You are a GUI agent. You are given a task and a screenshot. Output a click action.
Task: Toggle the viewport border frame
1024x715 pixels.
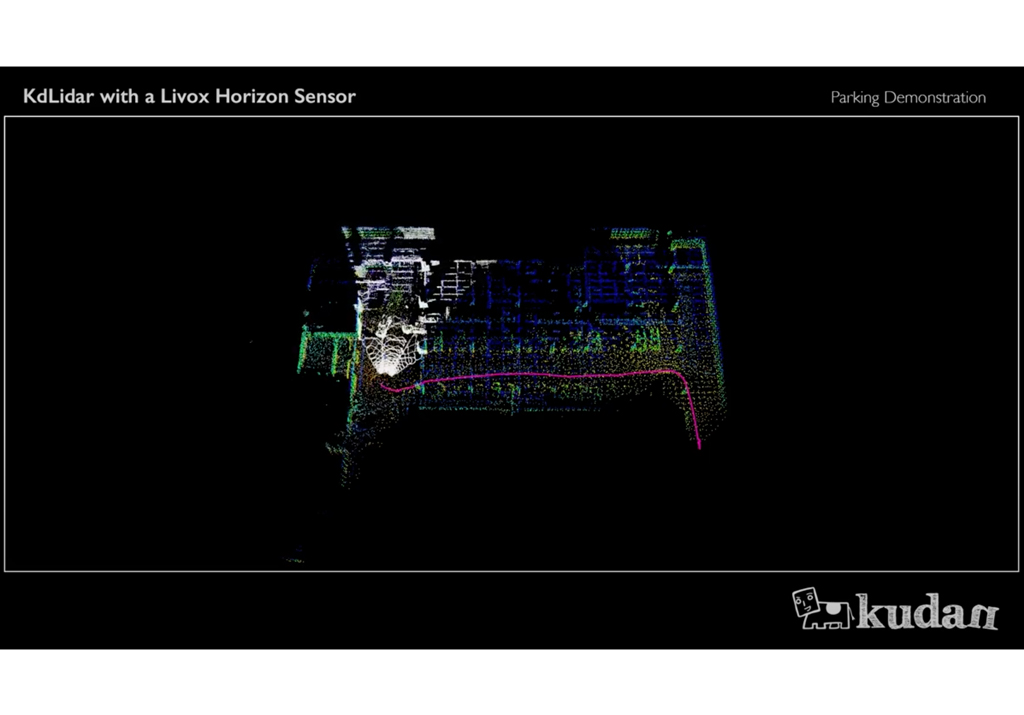pyautogui.click(x=512, y=115)
